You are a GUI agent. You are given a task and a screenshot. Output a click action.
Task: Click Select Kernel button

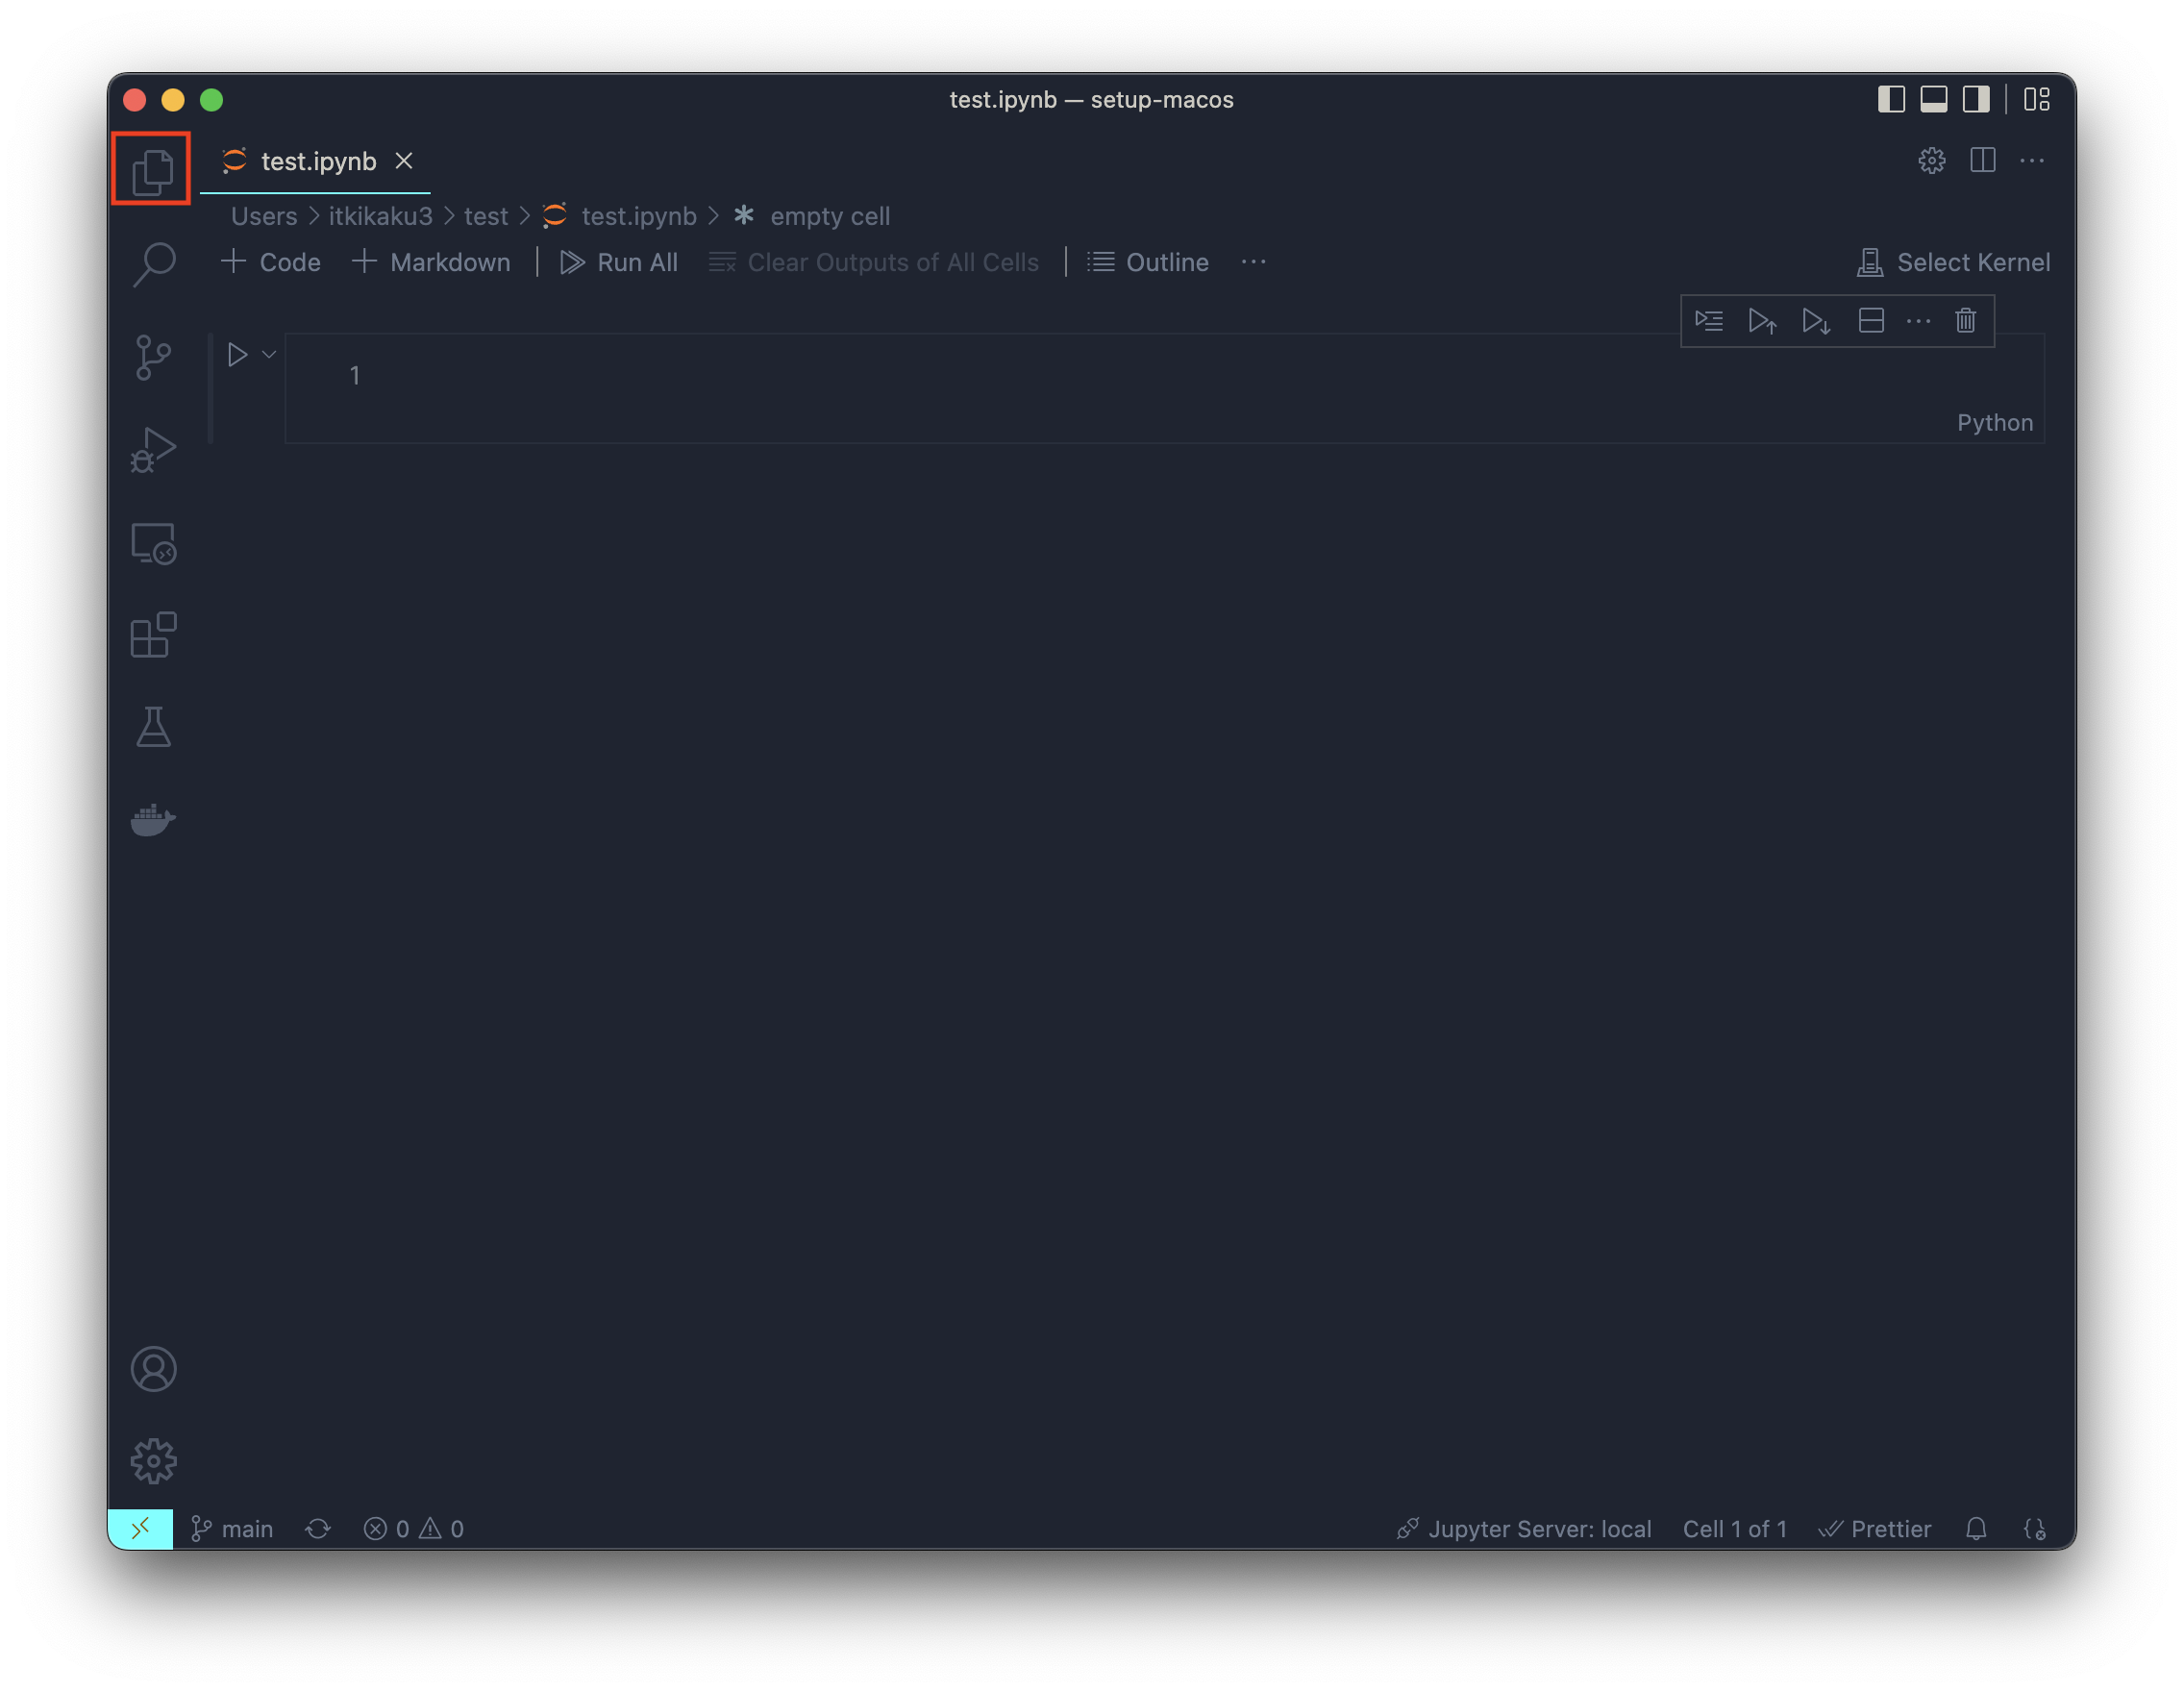coord(1953,262)
